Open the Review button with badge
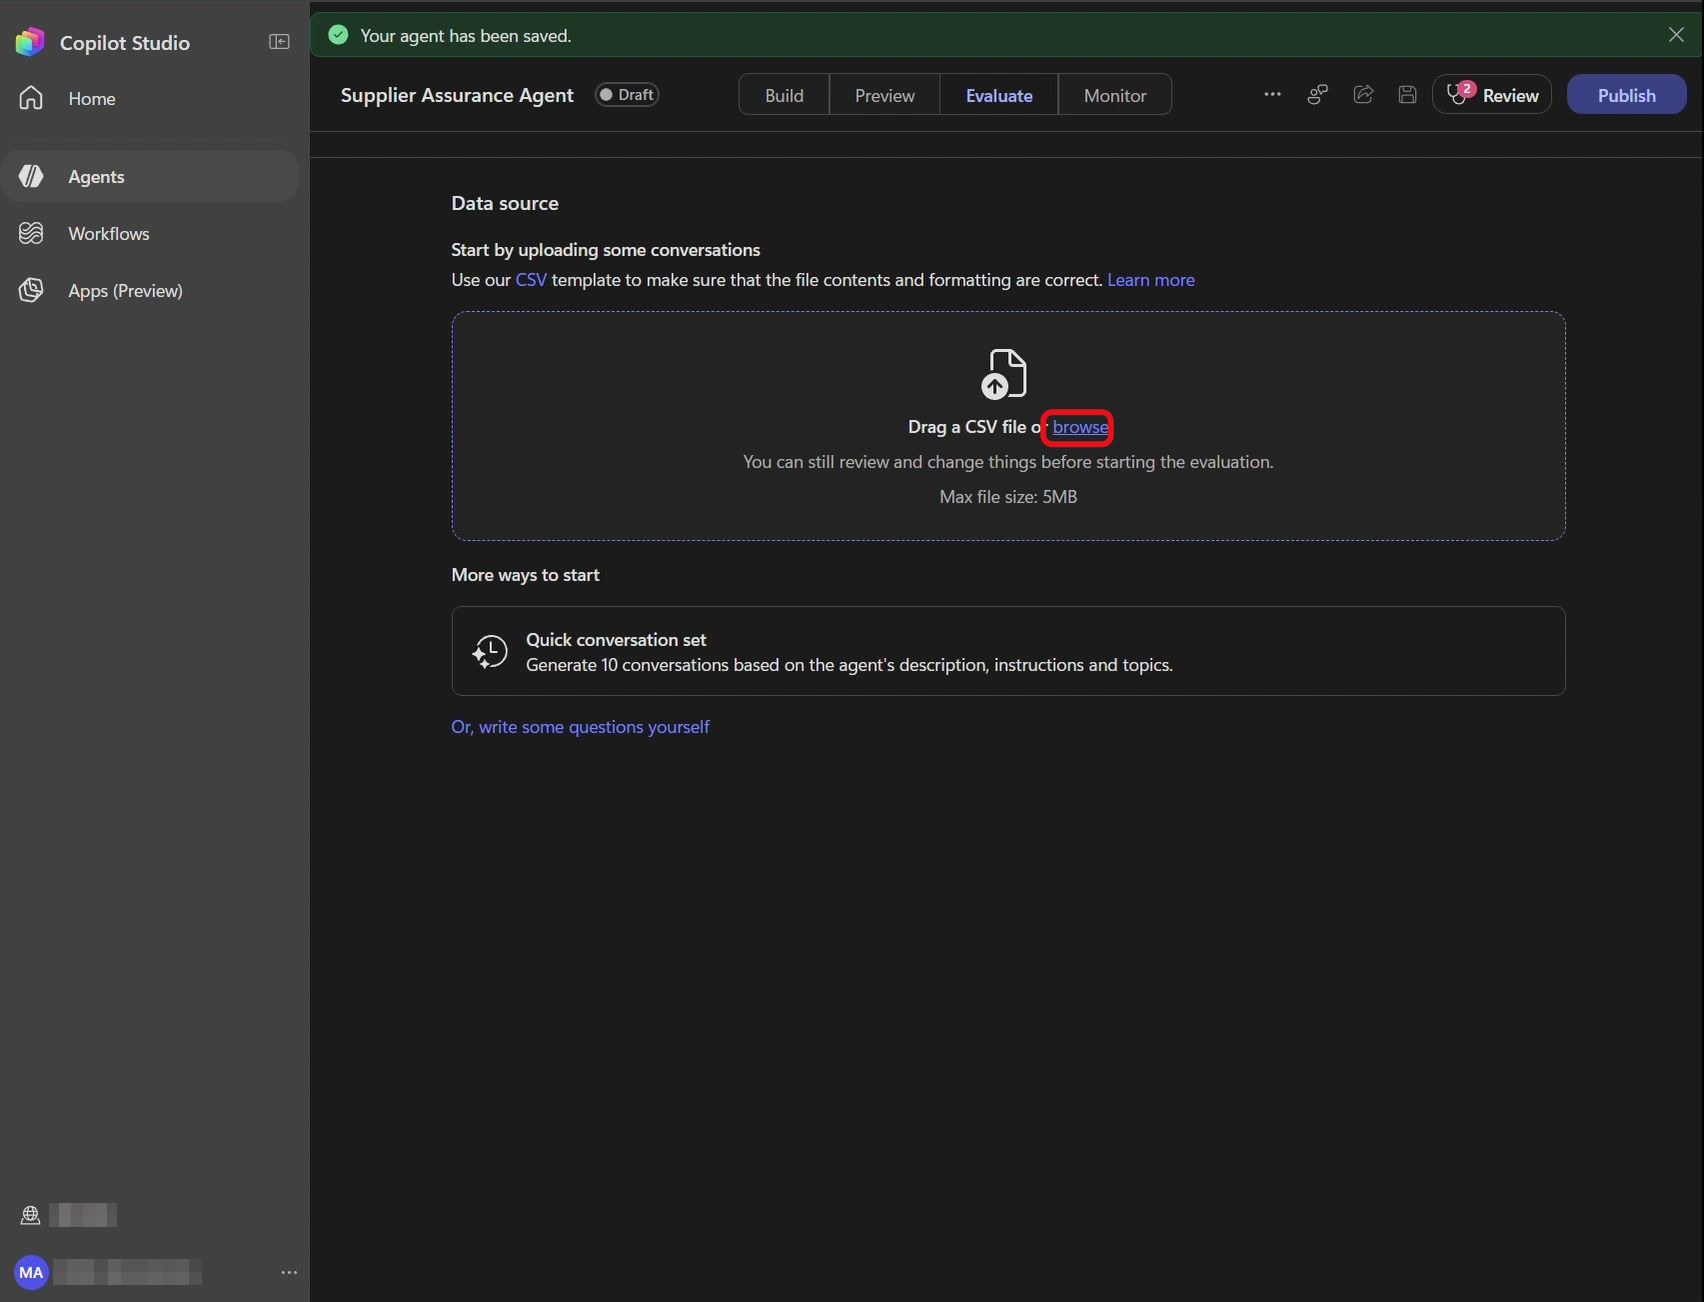1704x1302 pixels. [1491, 95]
